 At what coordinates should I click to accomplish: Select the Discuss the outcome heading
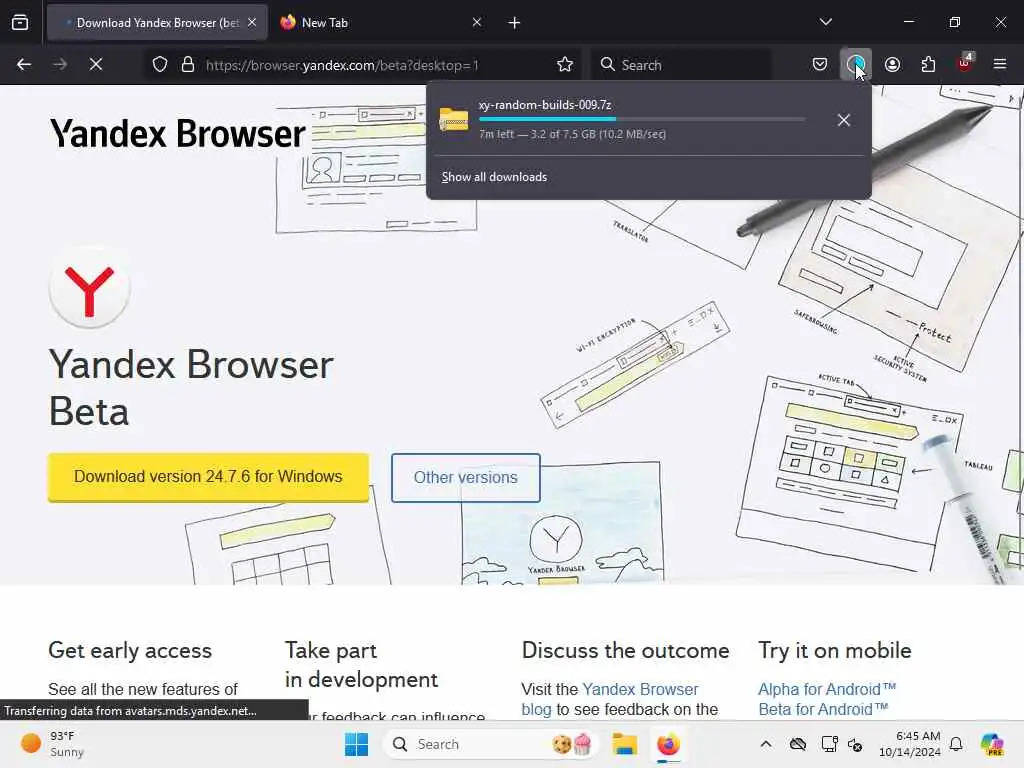point(625,651)
